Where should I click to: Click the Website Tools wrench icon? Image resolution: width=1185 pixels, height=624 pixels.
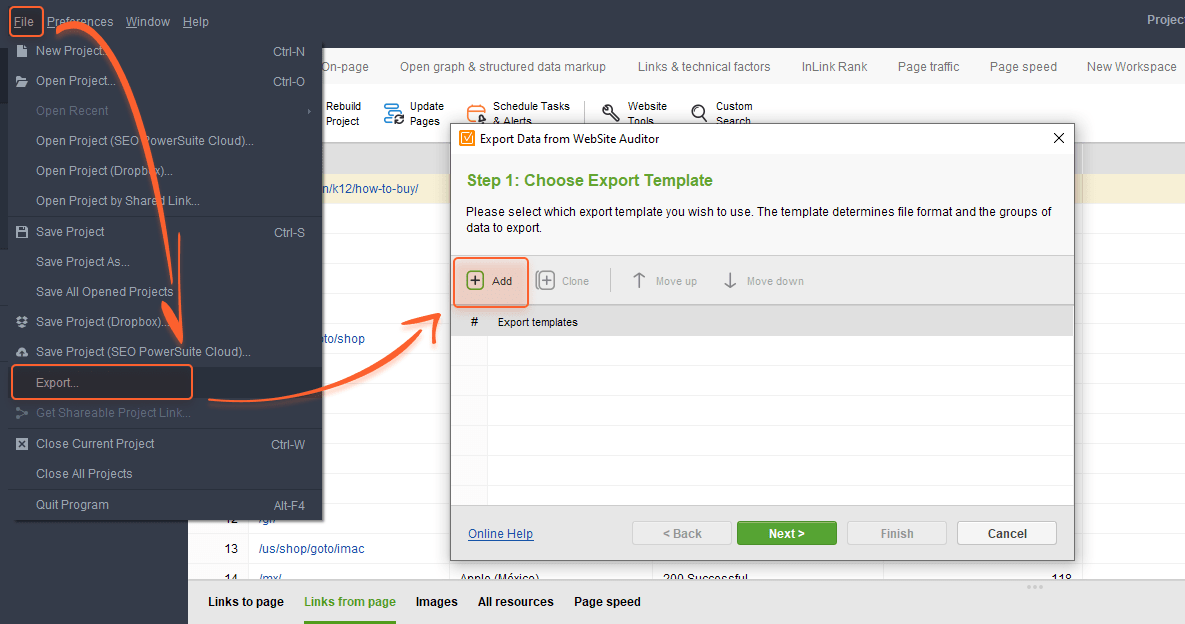point(611,113)
